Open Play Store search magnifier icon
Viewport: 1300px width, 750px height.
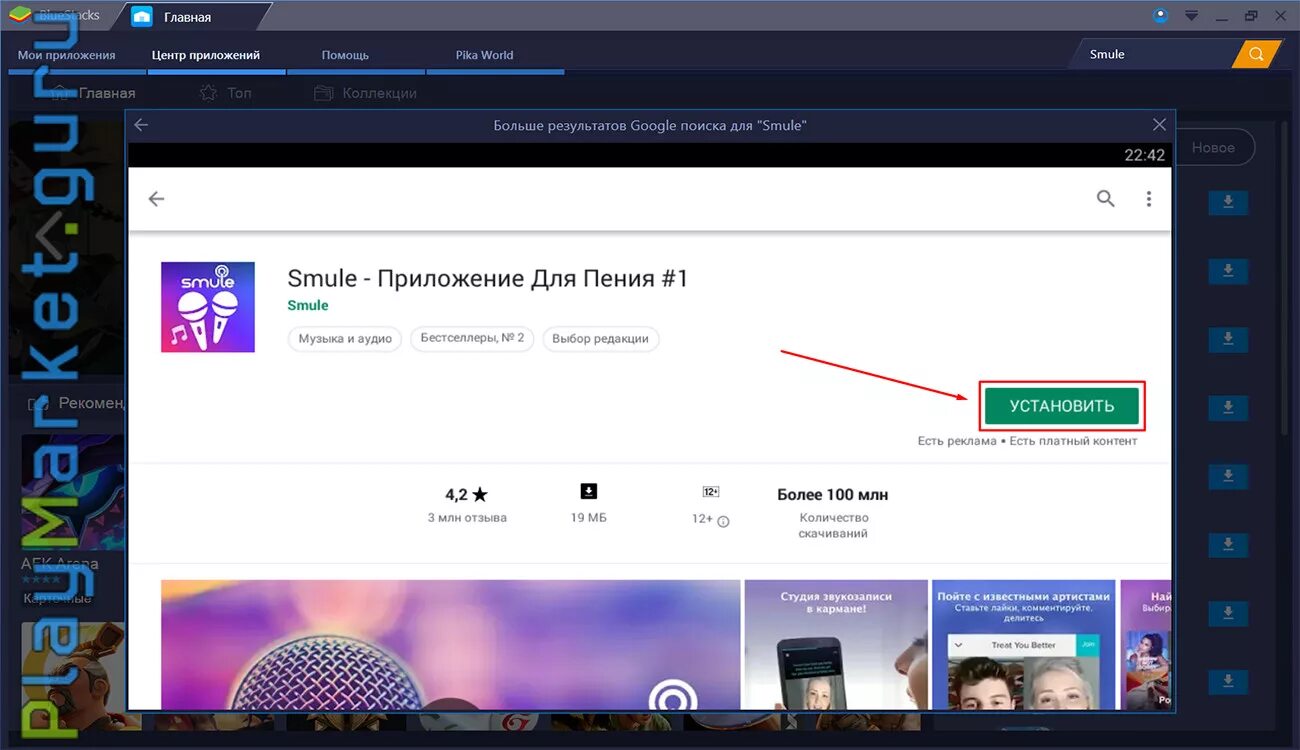[1105, 198]
